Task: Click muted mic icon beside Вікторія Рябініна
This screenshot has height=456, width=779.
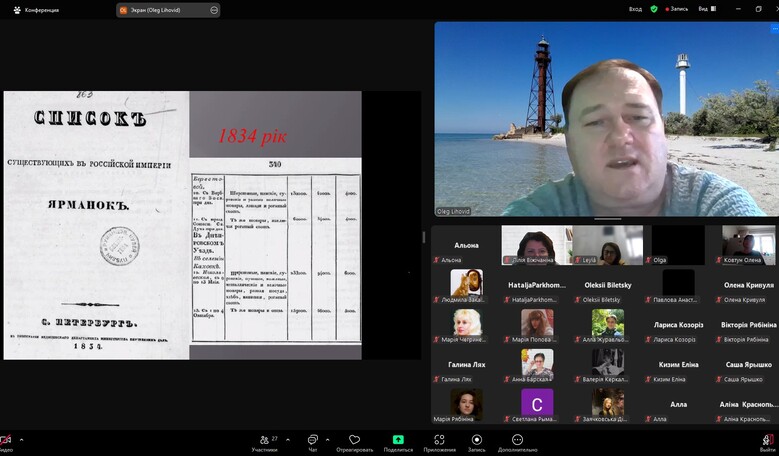Action: pyautogui.click(x=719, y=339)
